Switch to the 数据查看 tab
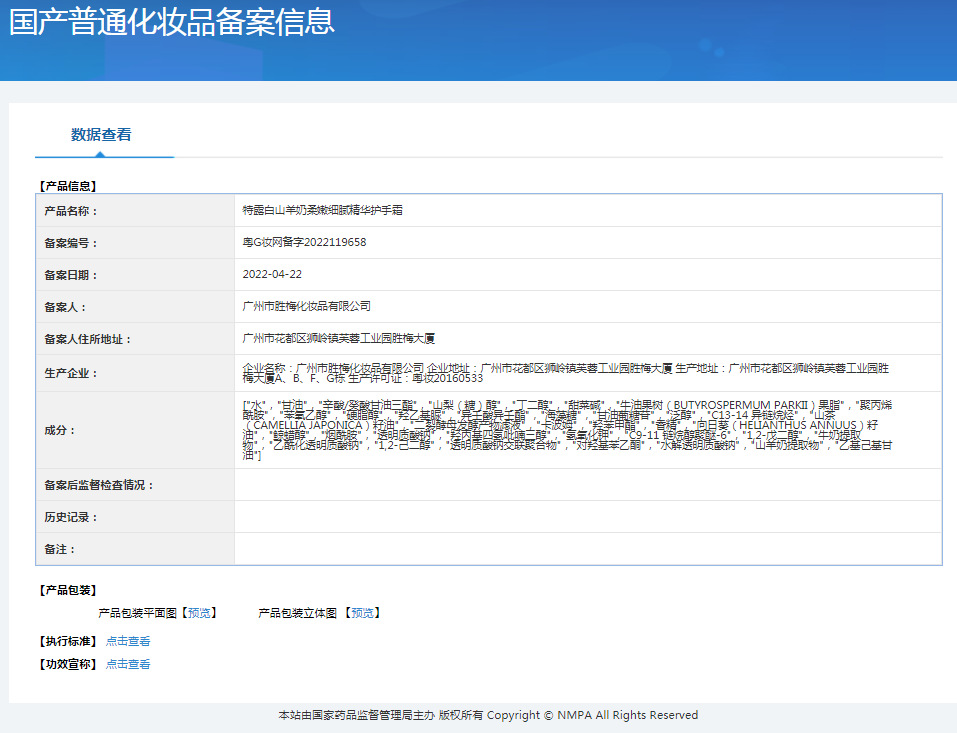957x733 pixels. (104, 133)
